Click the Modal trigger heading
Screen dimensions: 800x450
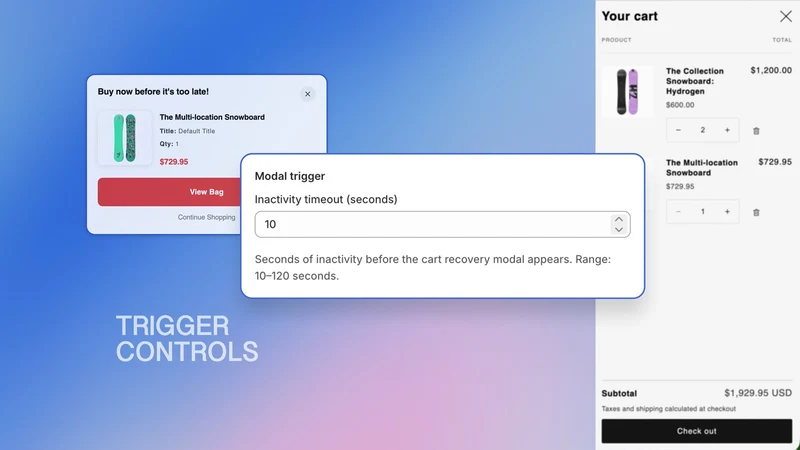tap(289, 176)
